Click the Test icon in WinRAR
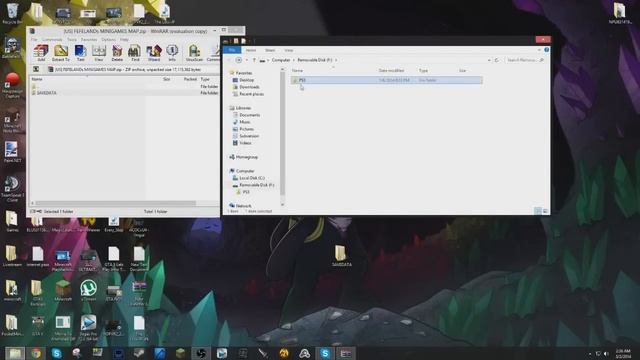640x360 pixels. pos(80,53)
